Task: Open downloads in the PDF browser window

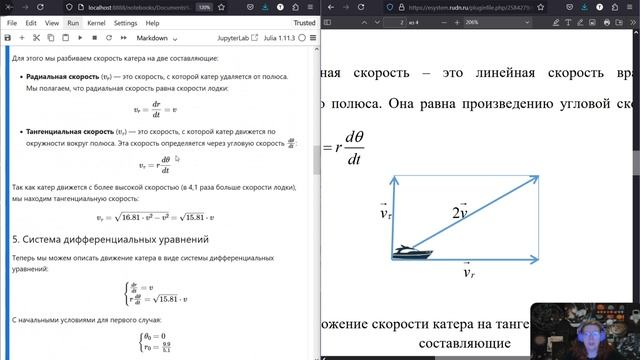Action: coord(584,7)
